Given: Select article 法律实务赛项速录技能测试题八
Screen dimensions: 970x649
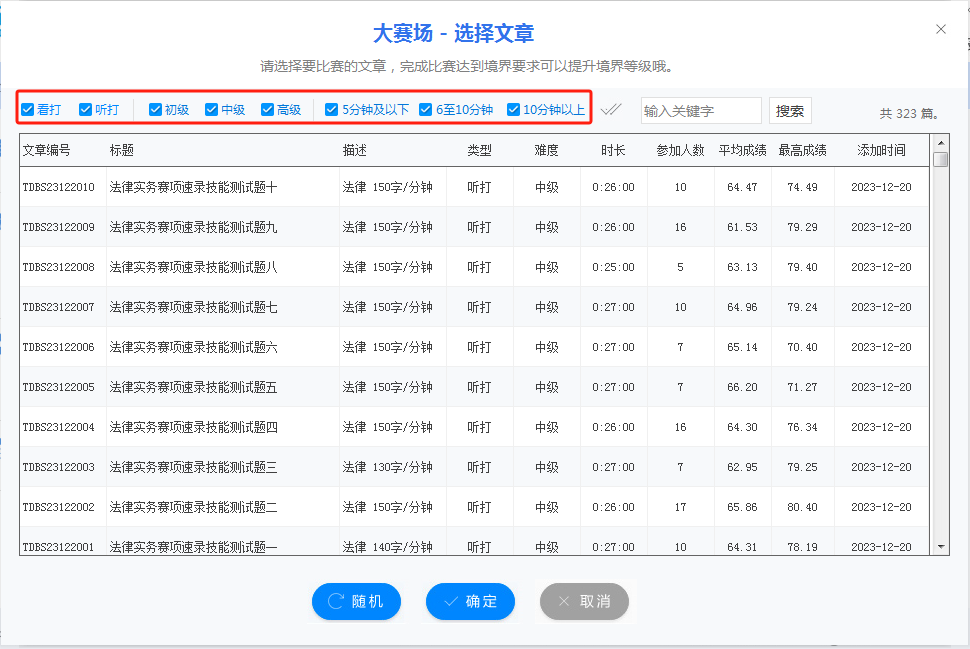Looking at the screenshot, I should (193, 267).
